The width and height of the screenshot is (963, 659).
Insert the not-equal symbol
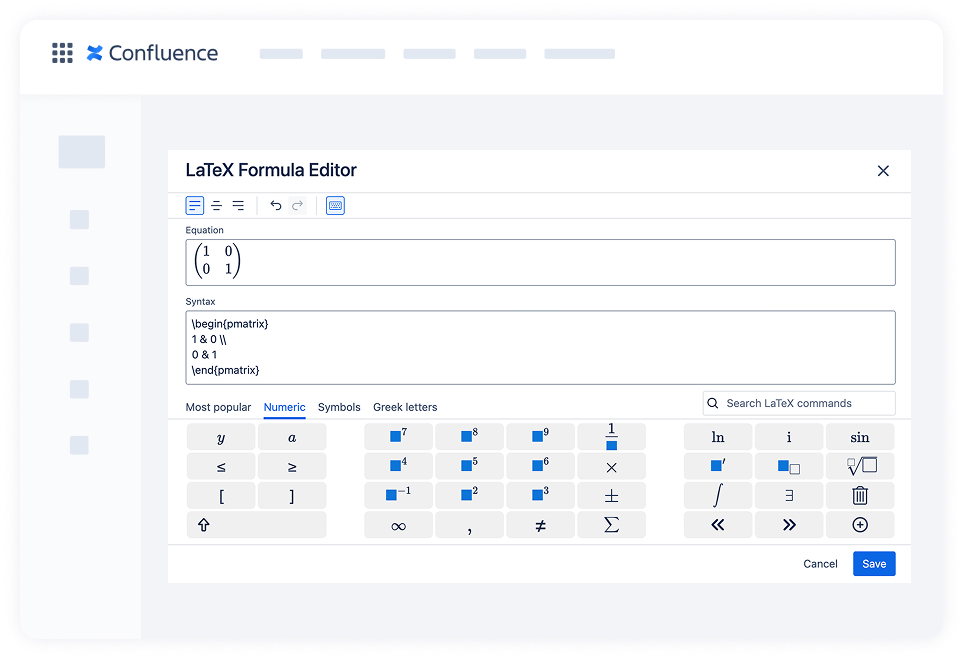[x=540, y=524]
